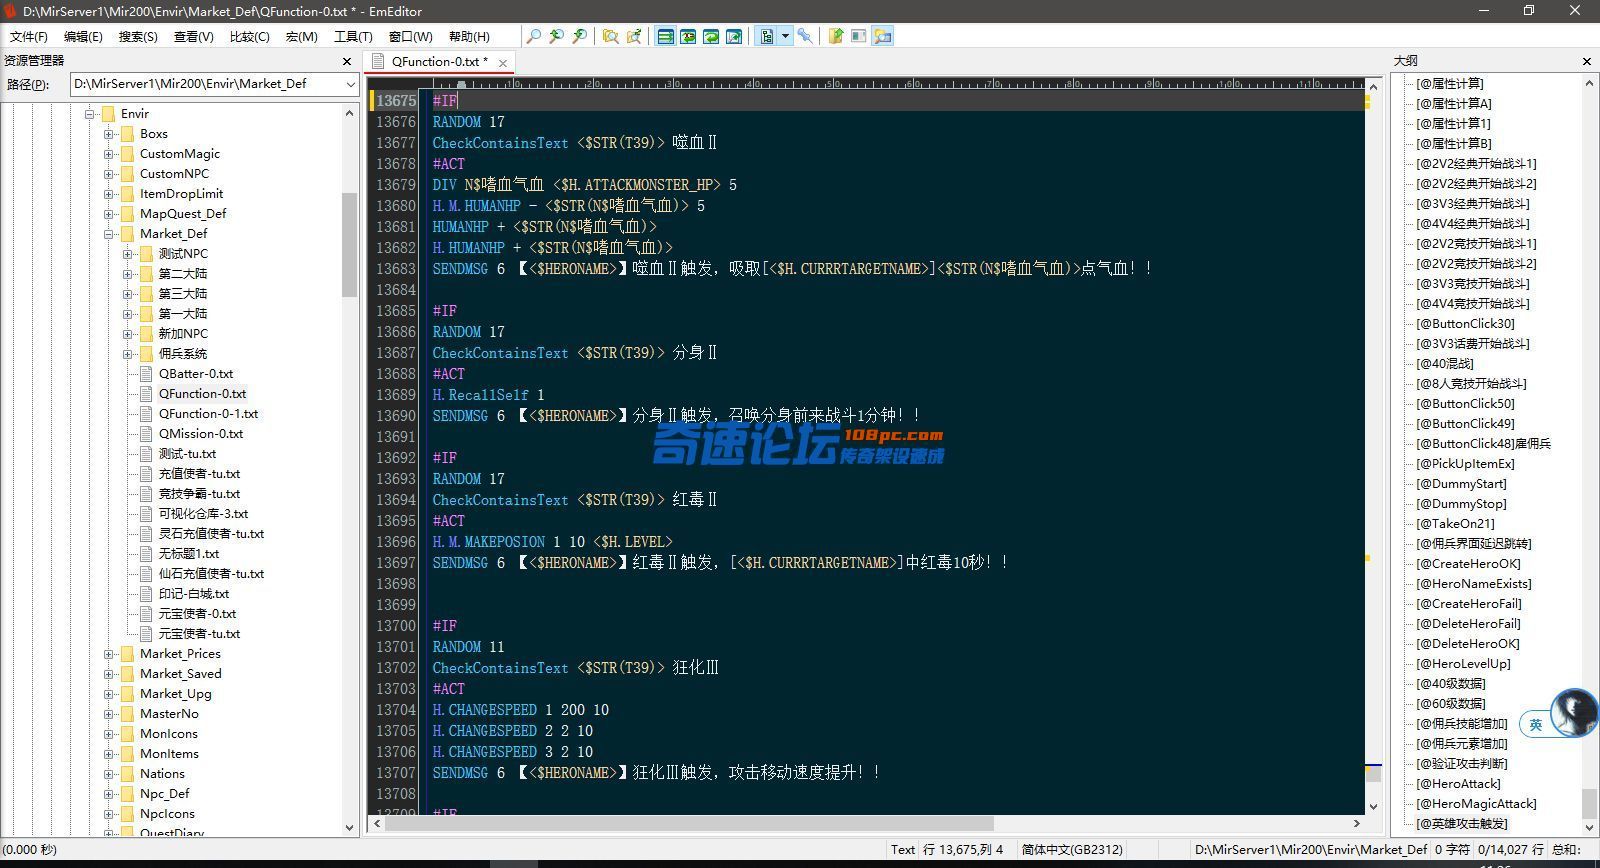This screenshot has height=868, width=1600.
Task: Click the editor horizontal scrollbar thumb
Action: pyautogui.click(x=690, y=824)
